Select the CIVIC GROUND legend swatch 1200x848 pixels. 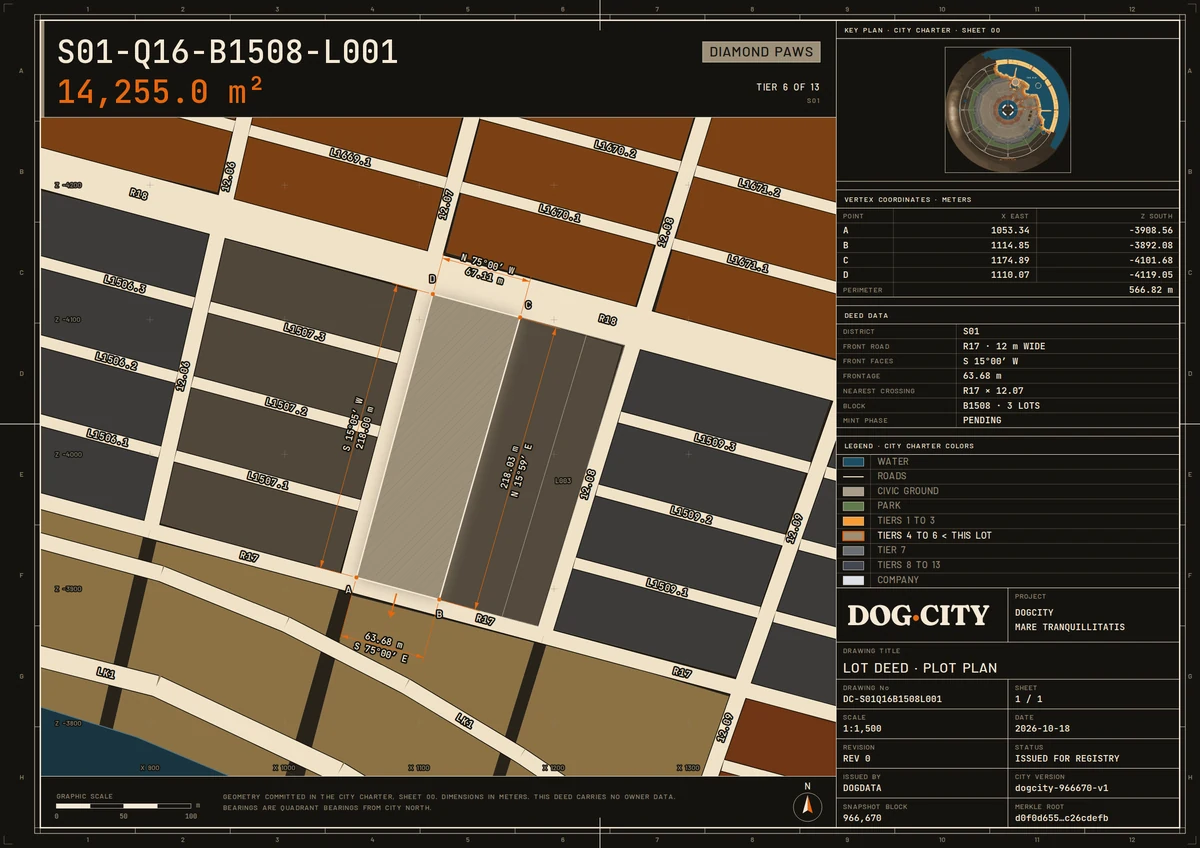(853, 491)
